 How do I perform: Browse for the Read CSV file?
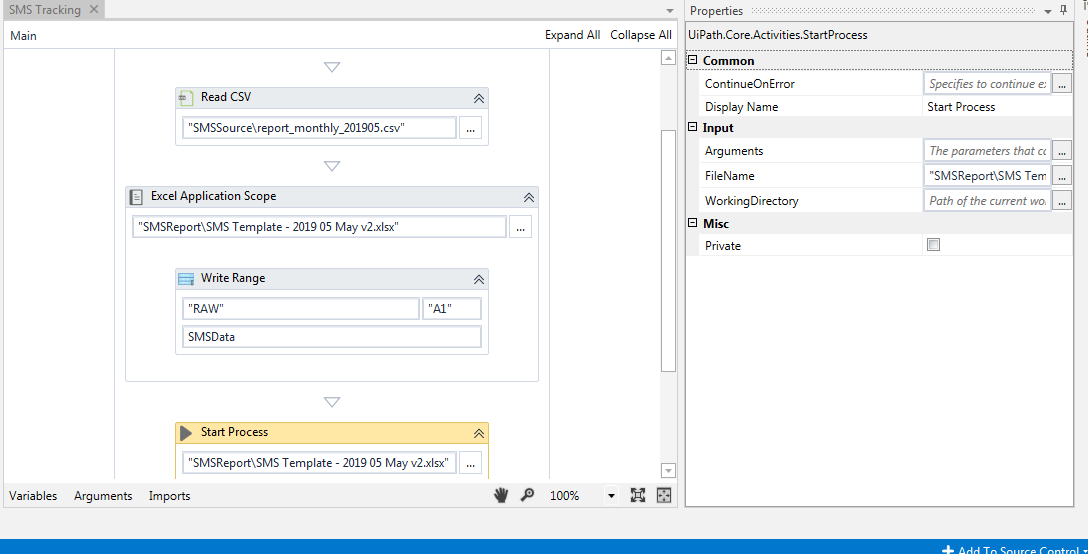coord(470,128)
